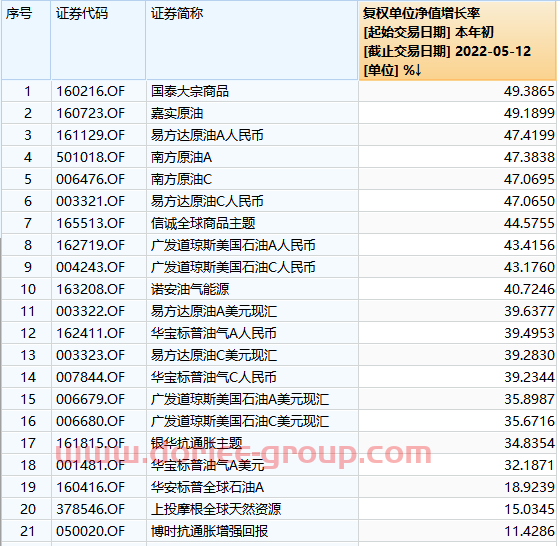Select fund code 160216.OF
This screenshot has height=546, width=560.
coord(90,91)
